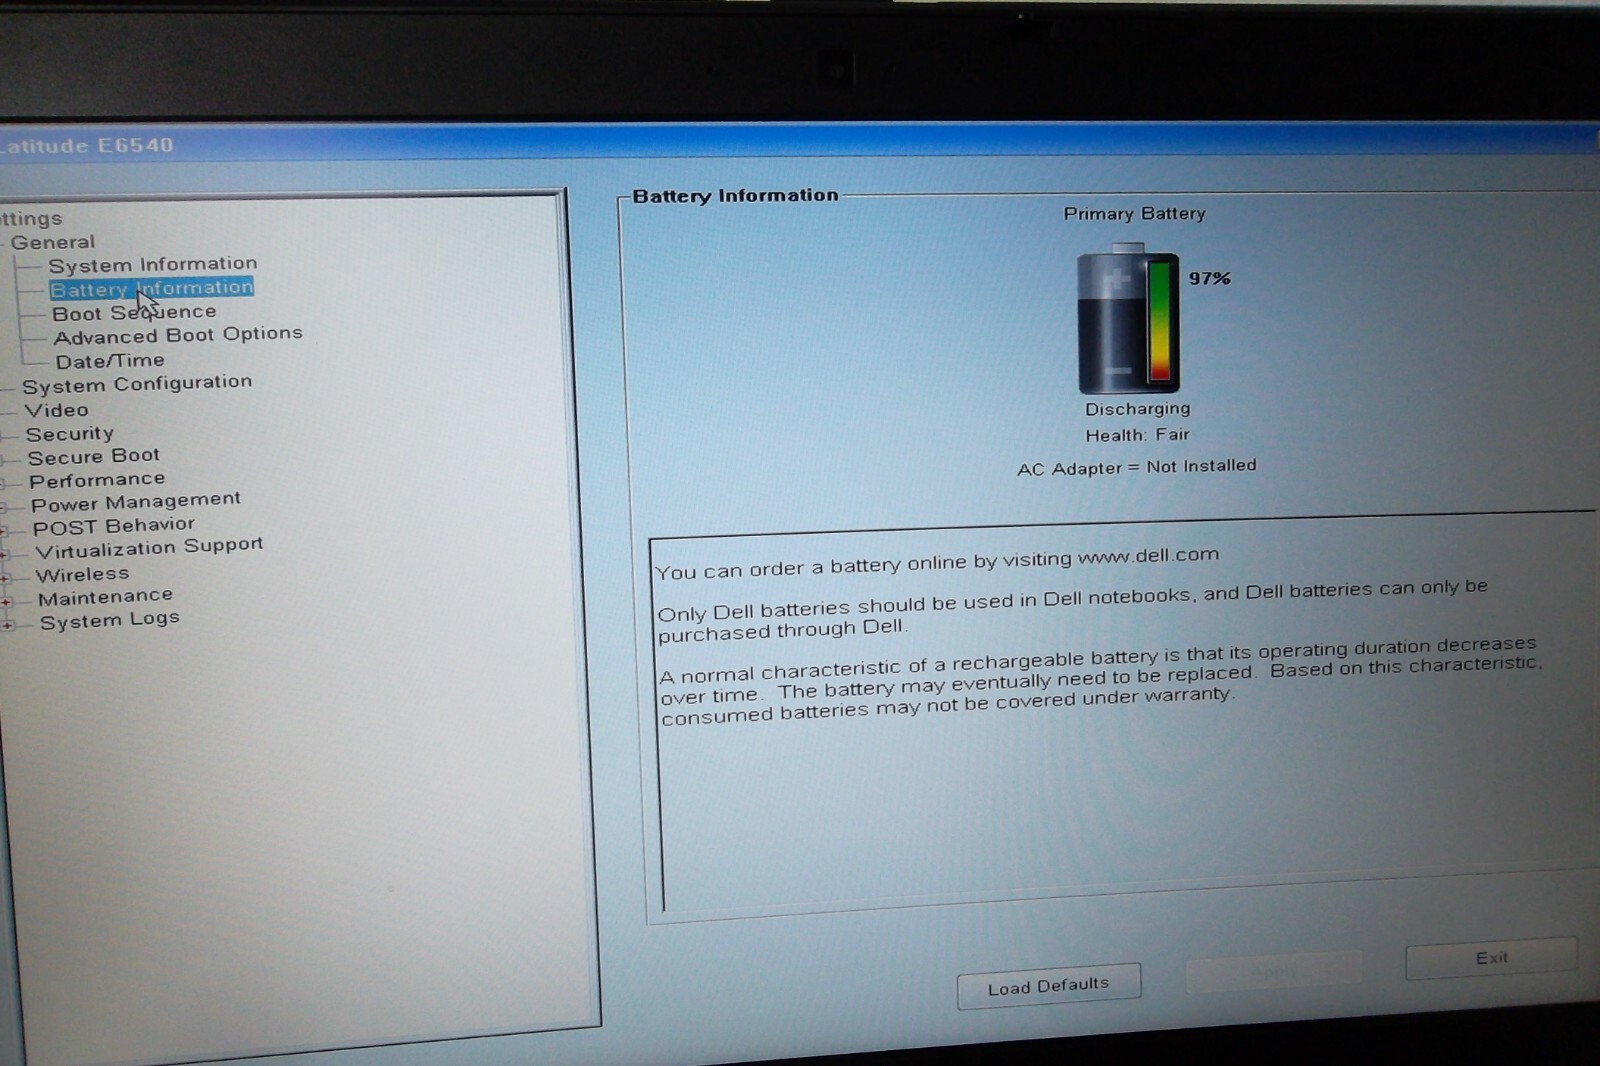This screenshot has height=1066, width=1600.
Task: Click the greyed-out Apply button
Action: pyautogui.click(x=1273, y=971)
